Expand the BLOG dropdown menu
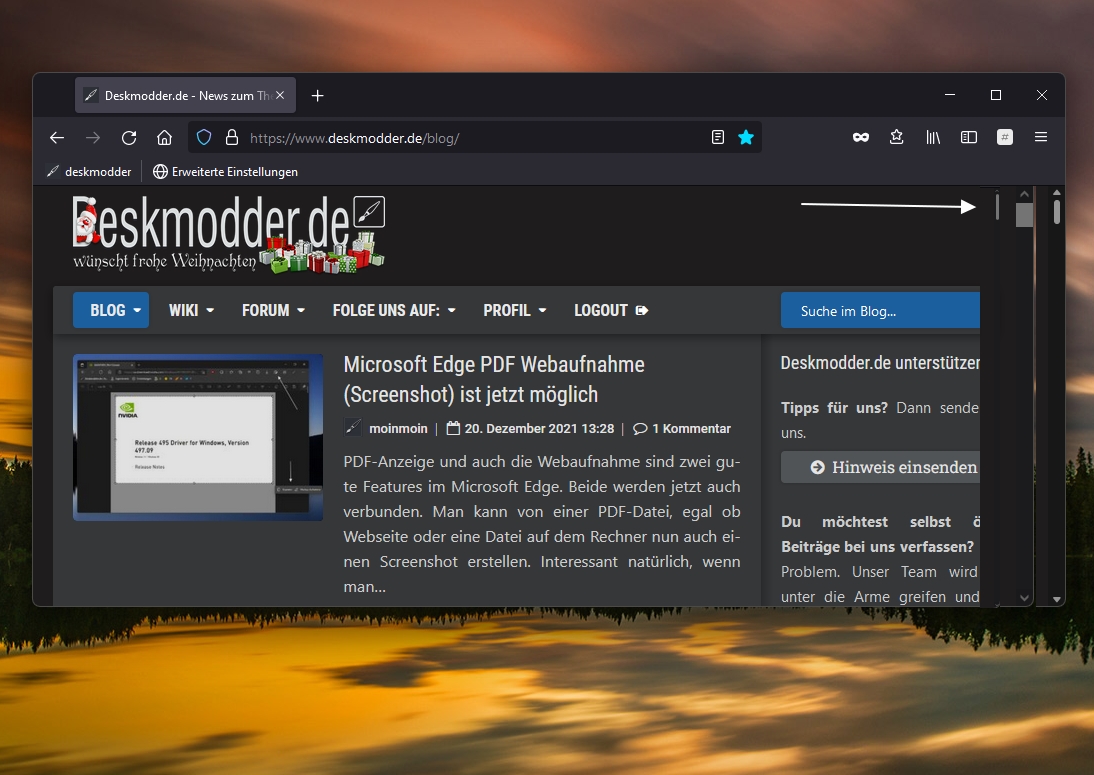 click(x=111, y=310)
